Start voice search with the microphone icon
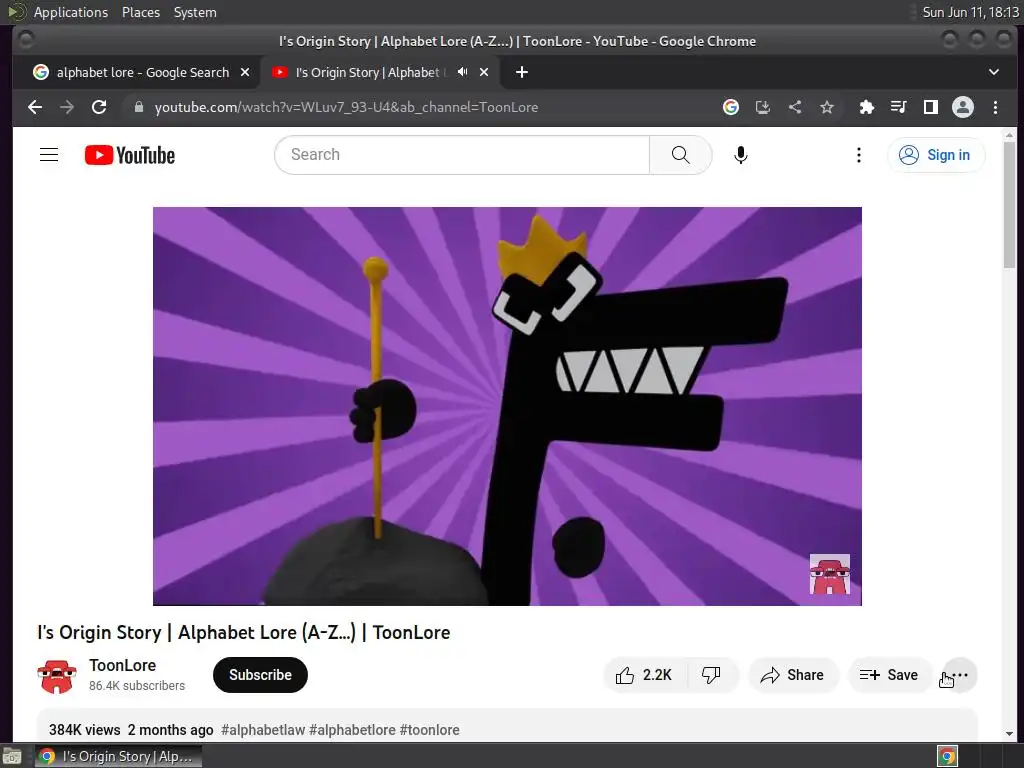Viewport: 1024px width, 768px height. [741, 155]
